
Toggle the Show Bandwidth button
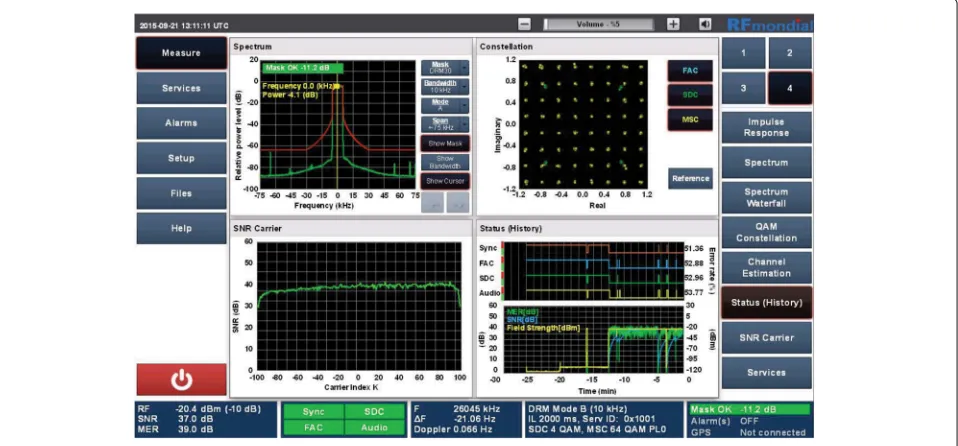(445, 163)
